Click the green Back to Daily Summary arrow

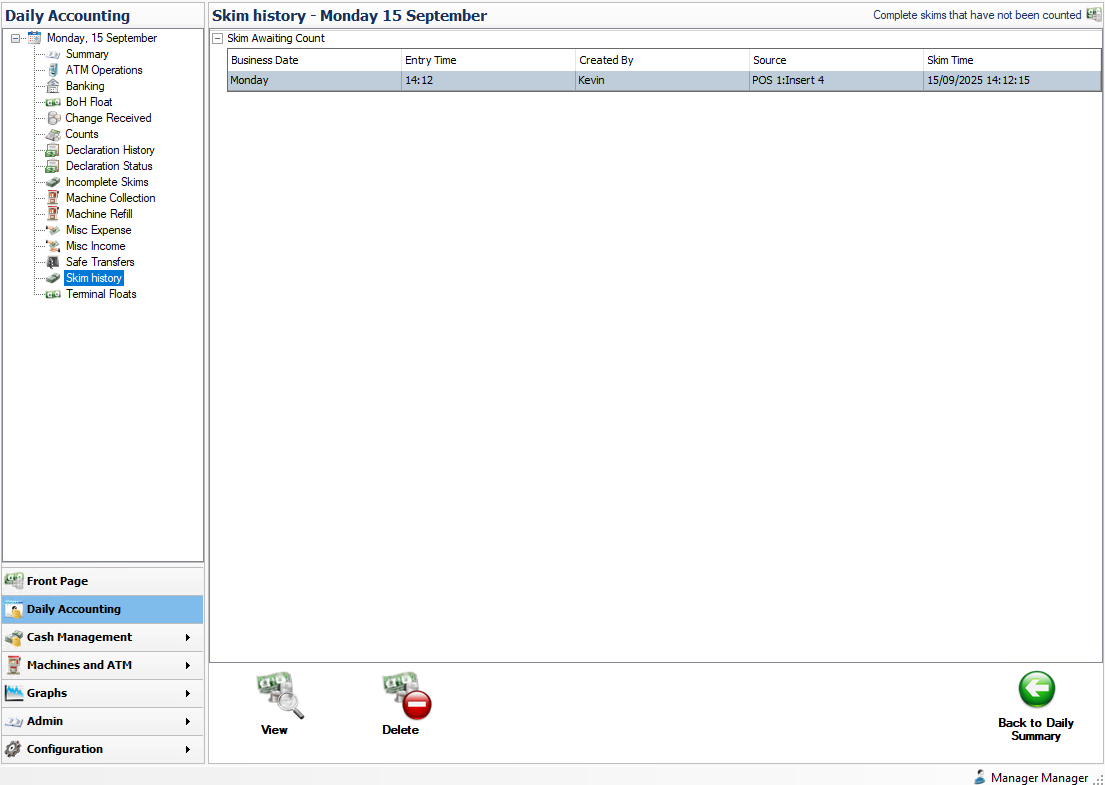click(1036, 690)
